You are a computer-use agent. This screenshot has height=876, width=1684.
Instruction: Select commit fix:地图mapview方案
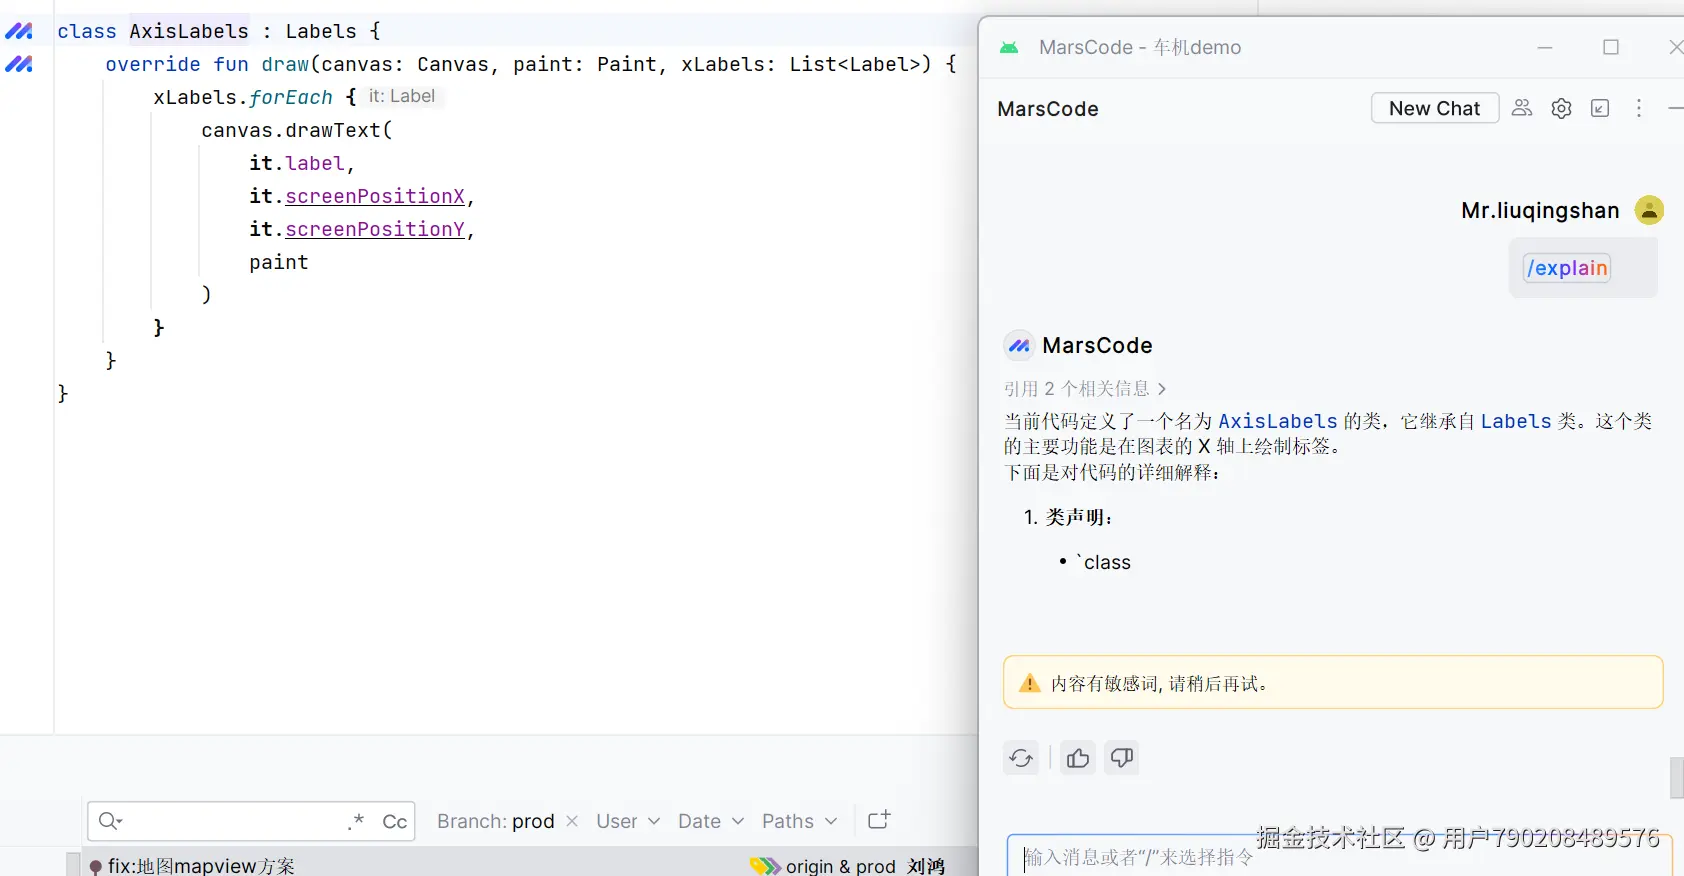pyautogui.click(x=201, y=866)
